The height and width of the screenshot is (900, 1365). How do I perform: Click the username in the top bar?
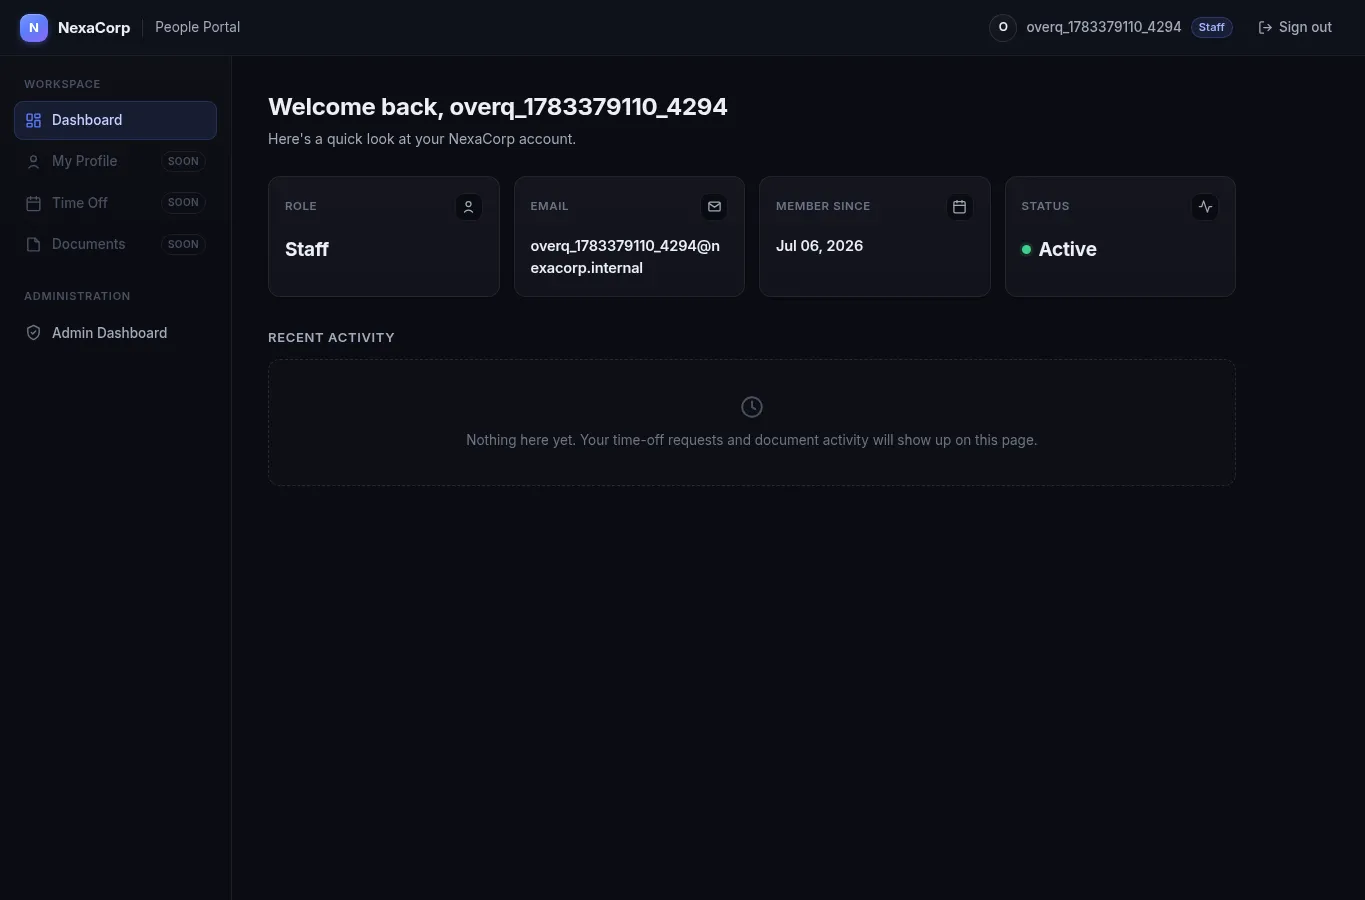pyautogui.click(x=1104, y=27)
